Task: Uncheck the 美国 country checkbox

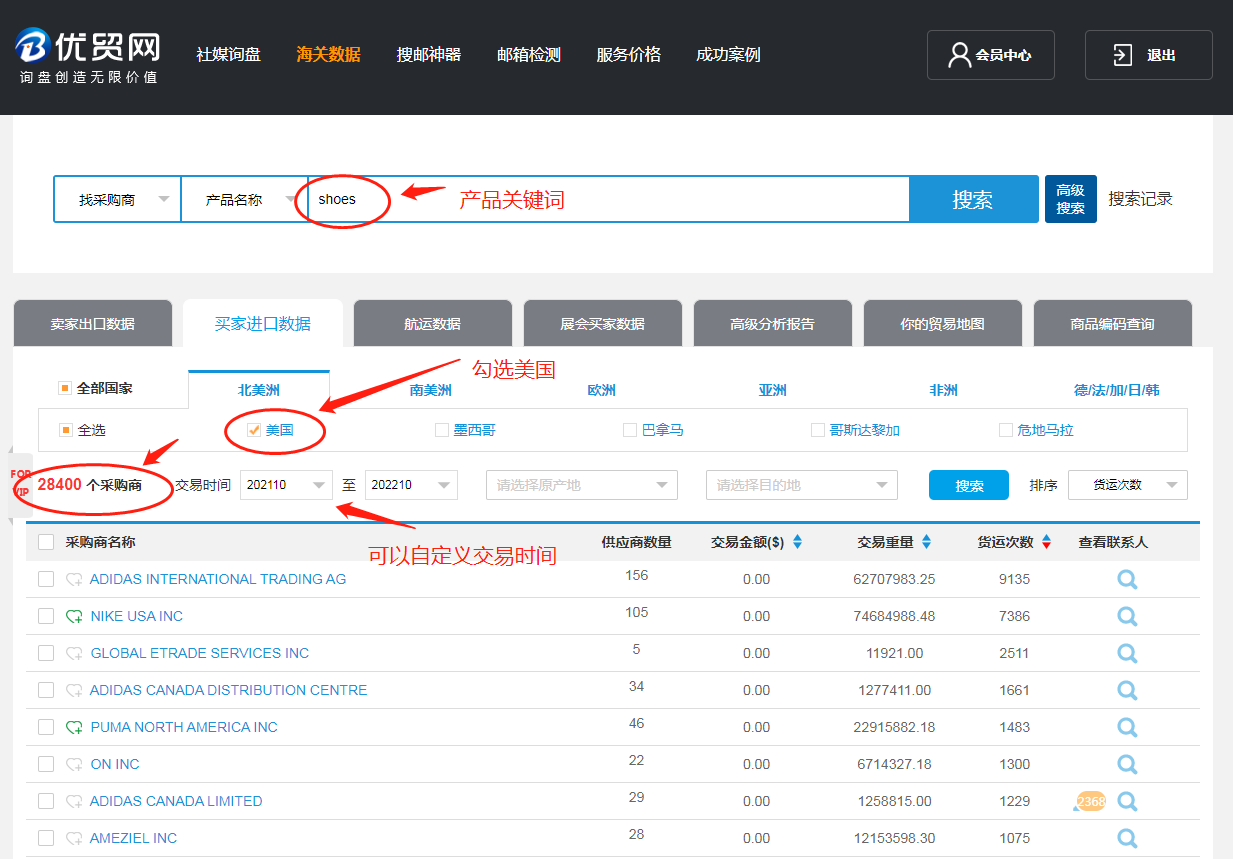Action: (x=254, y=430)
